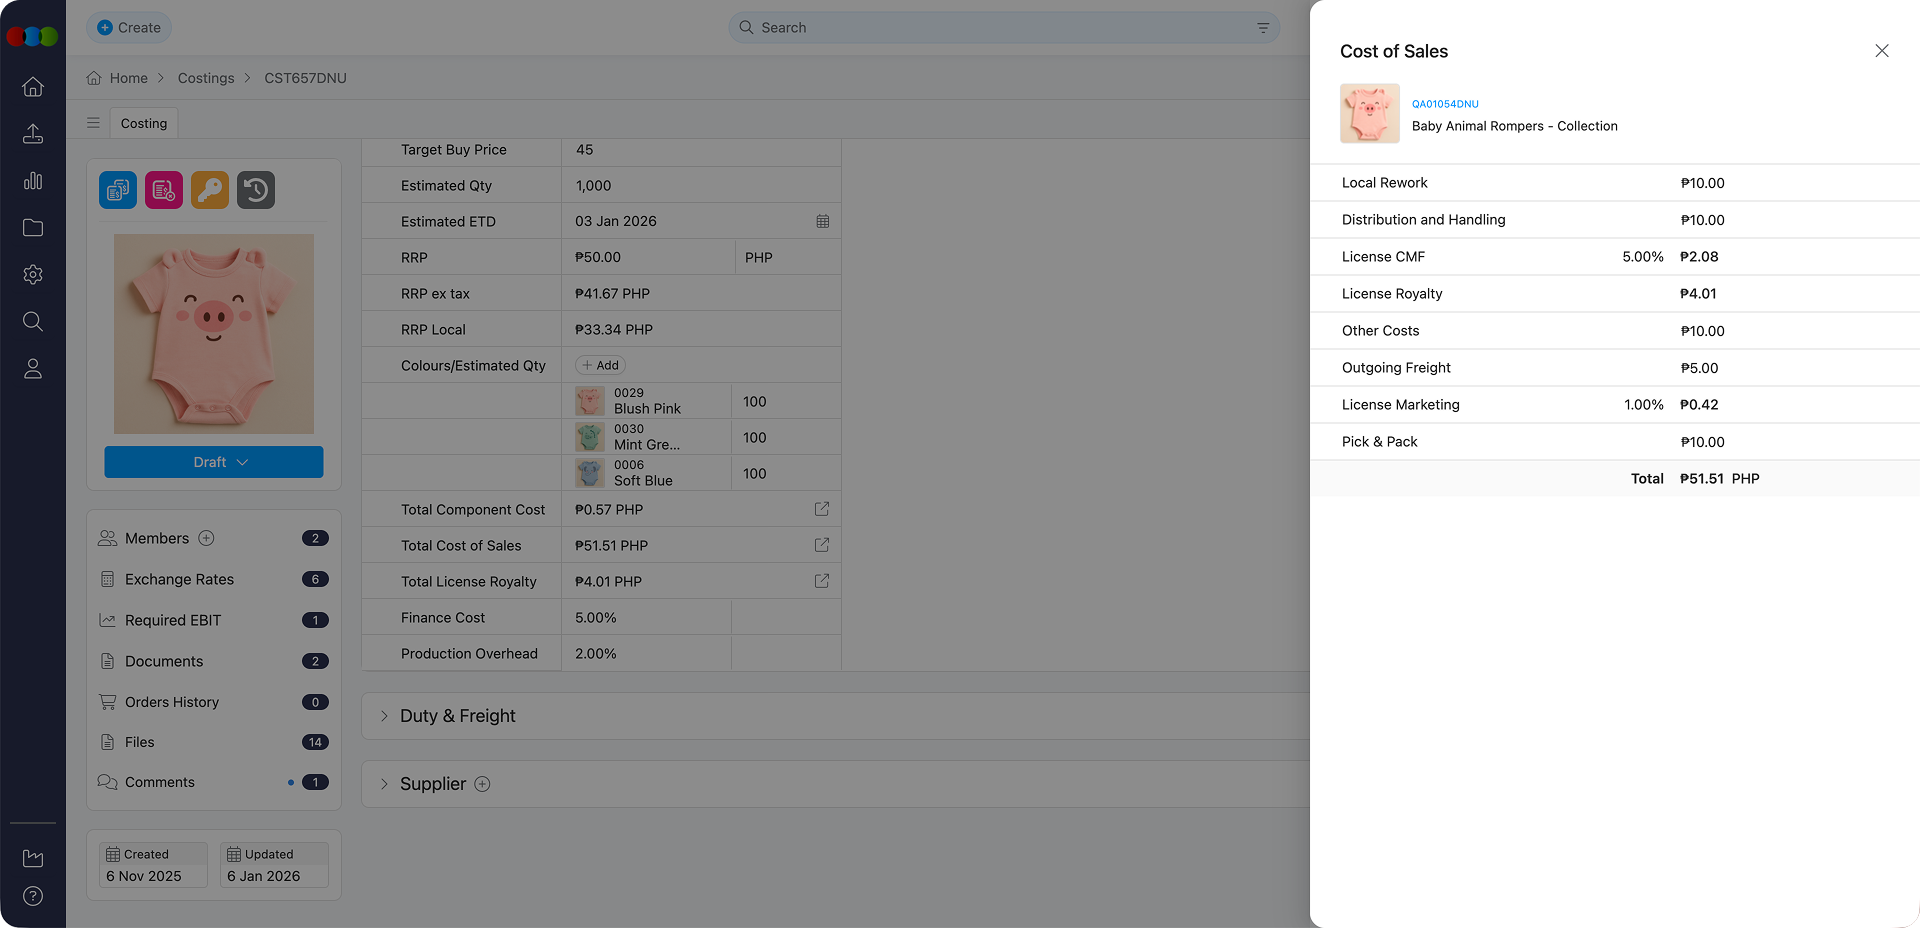The image size is (1920, 928).
Task: Open the costing history icon
Action: 255,190
